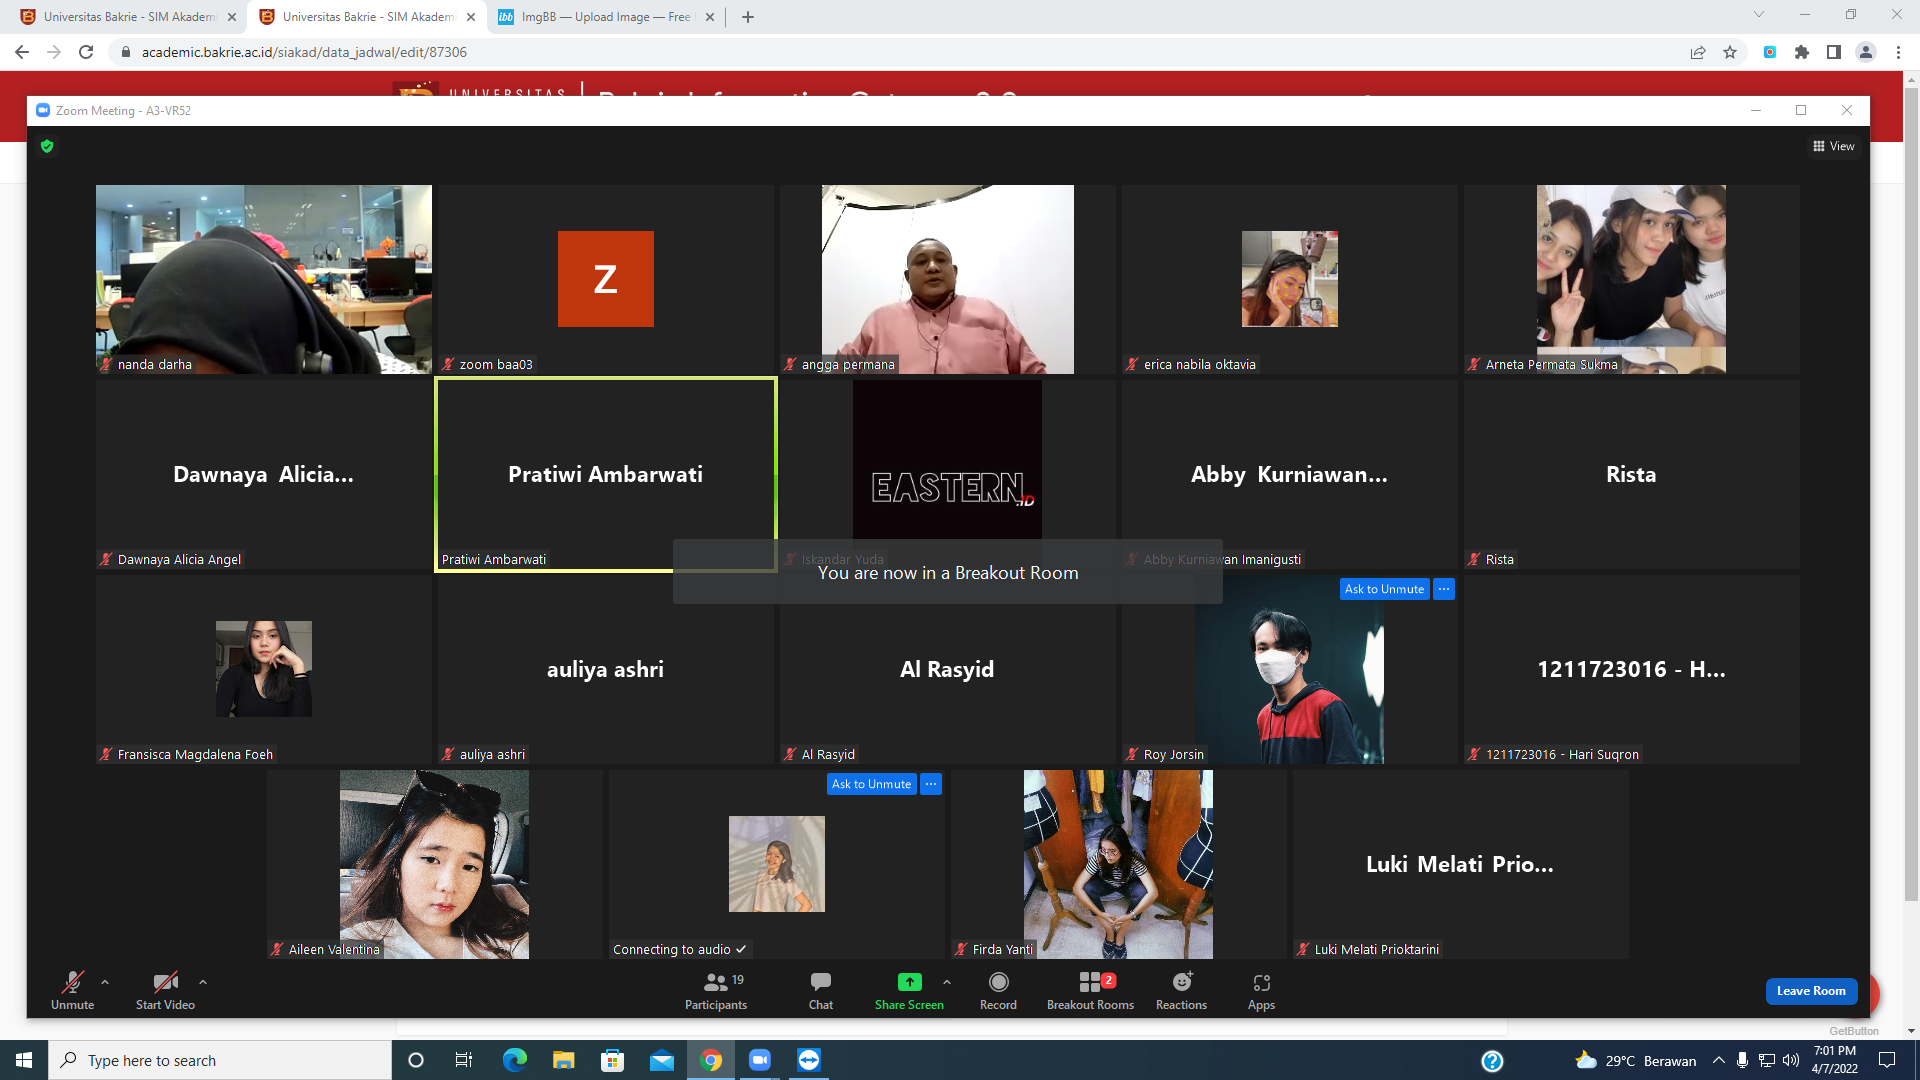Screen dimensions: 1920x1080
Task: Reload the current Chrome page
Action: pos(86,52)
